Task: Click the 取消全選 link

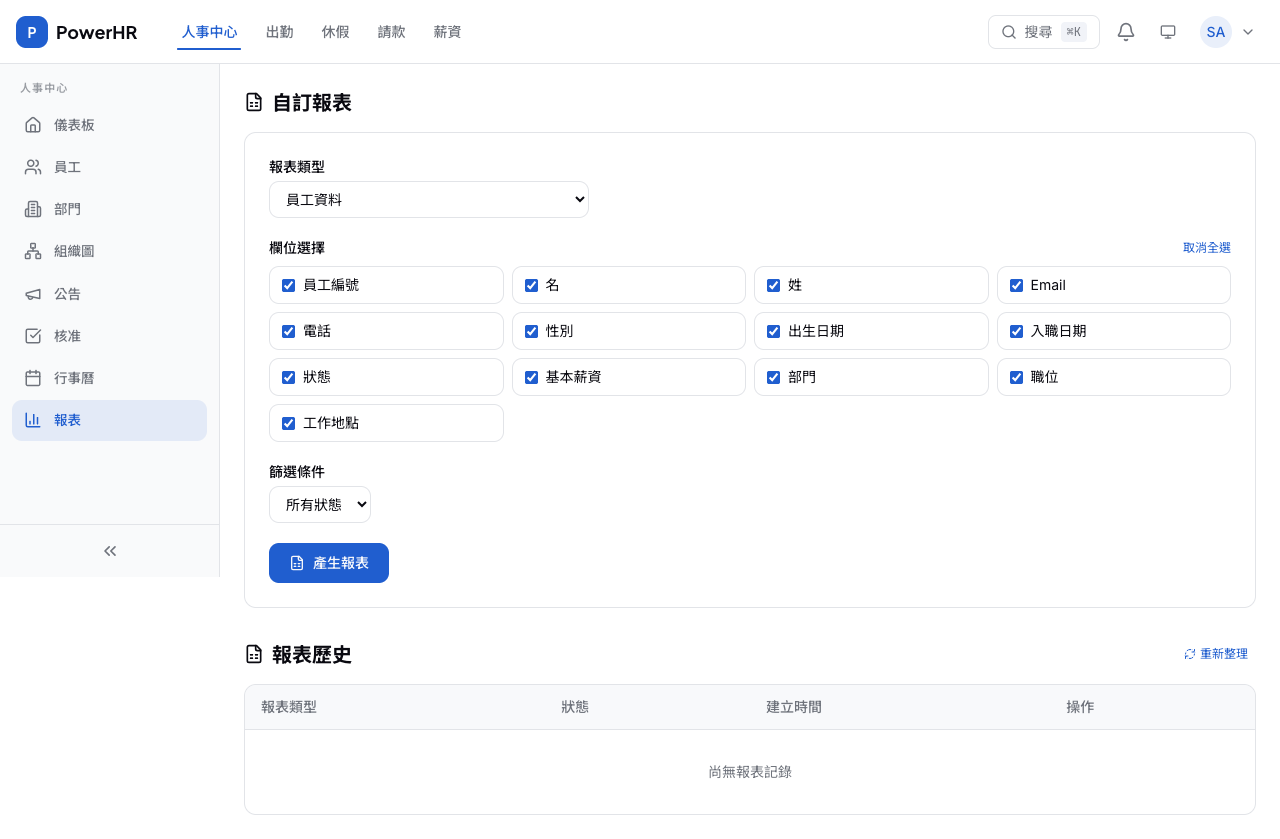Action: click(x=1205, y=247)
